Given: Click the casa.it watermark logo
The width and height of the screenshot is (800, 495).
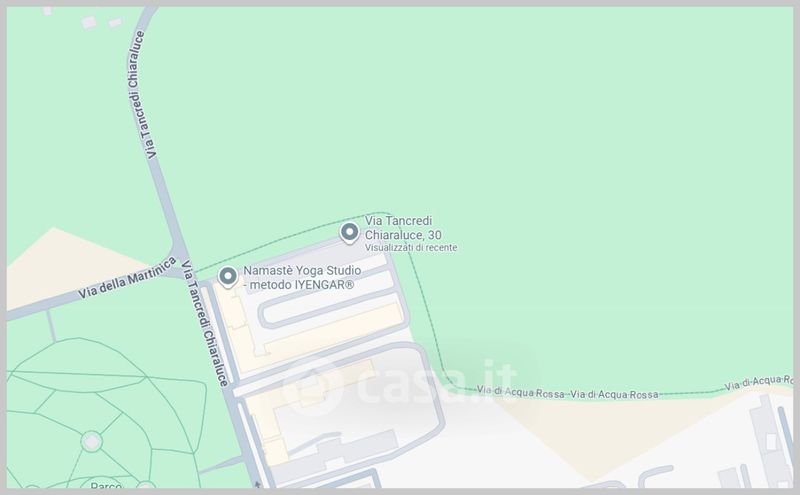Looking at the screenshot, I should tap(399, 385).
